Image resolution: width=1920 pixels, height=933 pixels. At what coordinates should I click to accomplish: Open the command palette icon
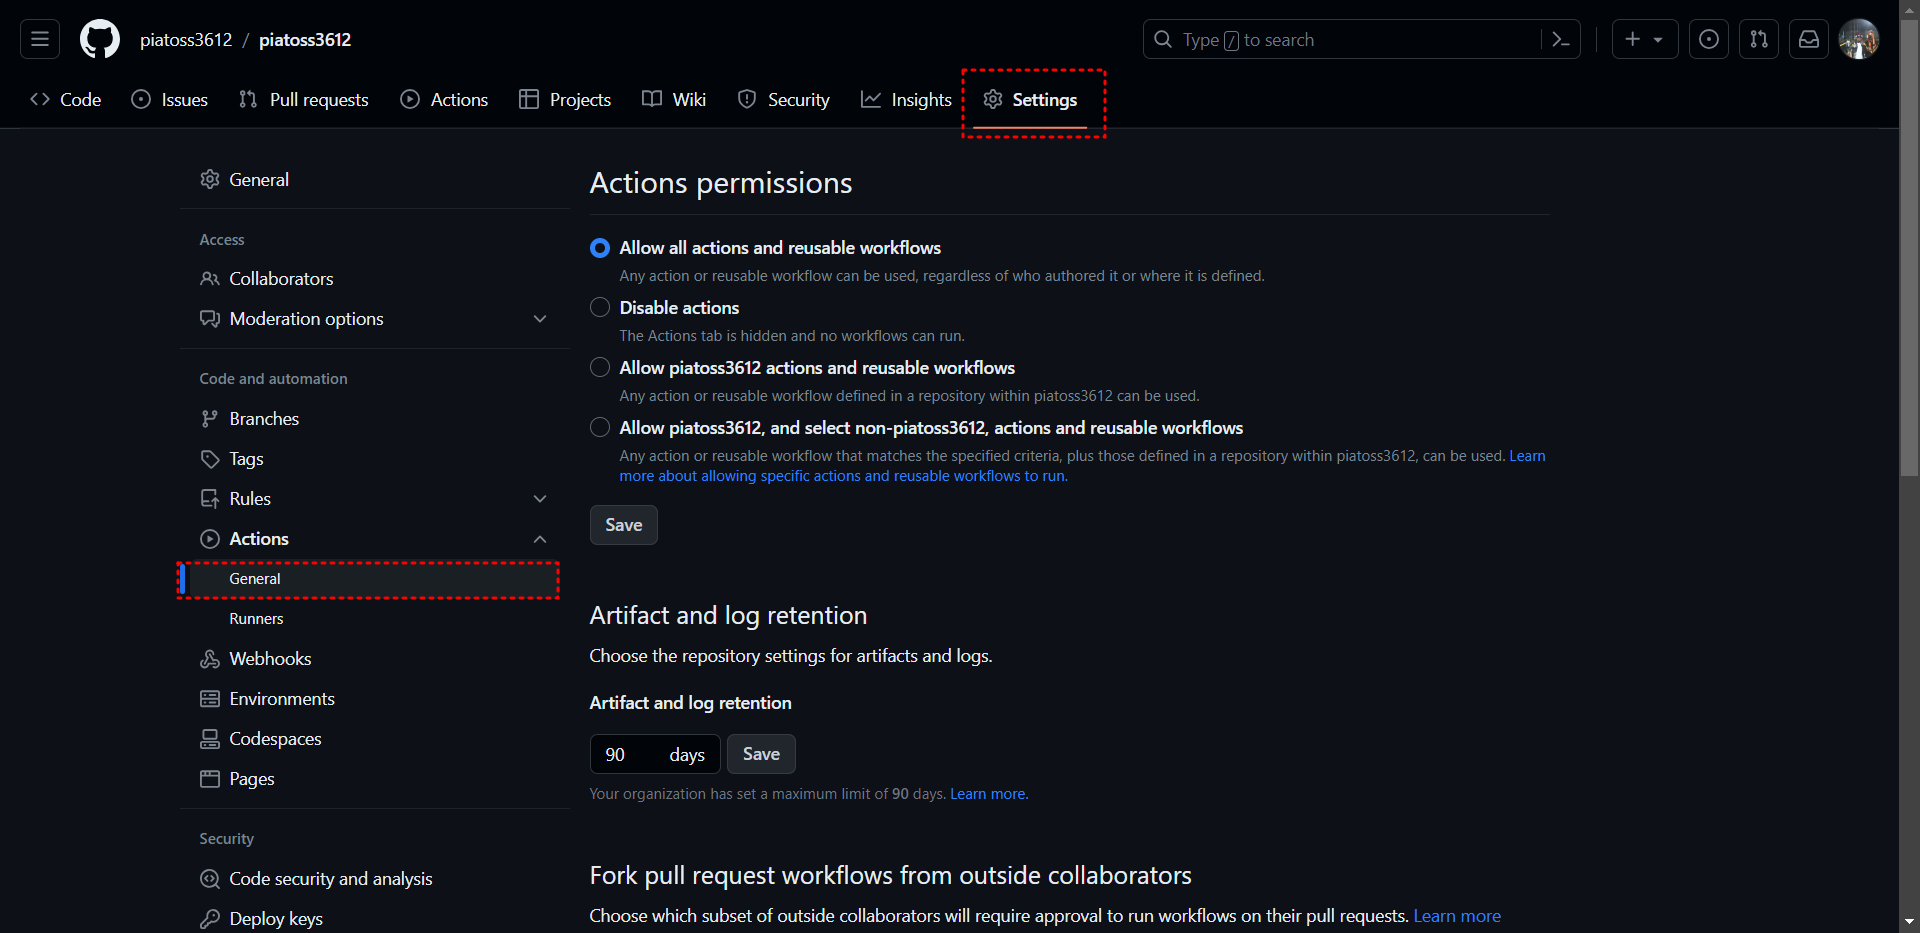coord(1560,40)
